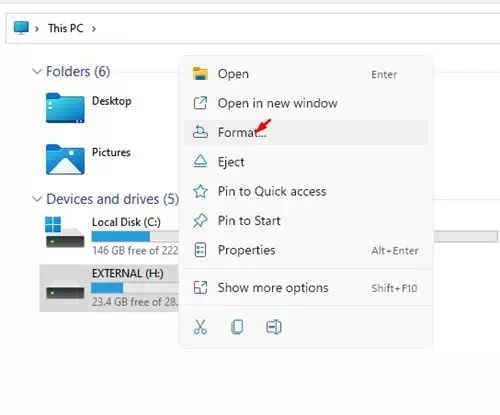Viewport: 500px width, 415px height.
Task: Click Show more options entry
Action: (x=306, y=288)
